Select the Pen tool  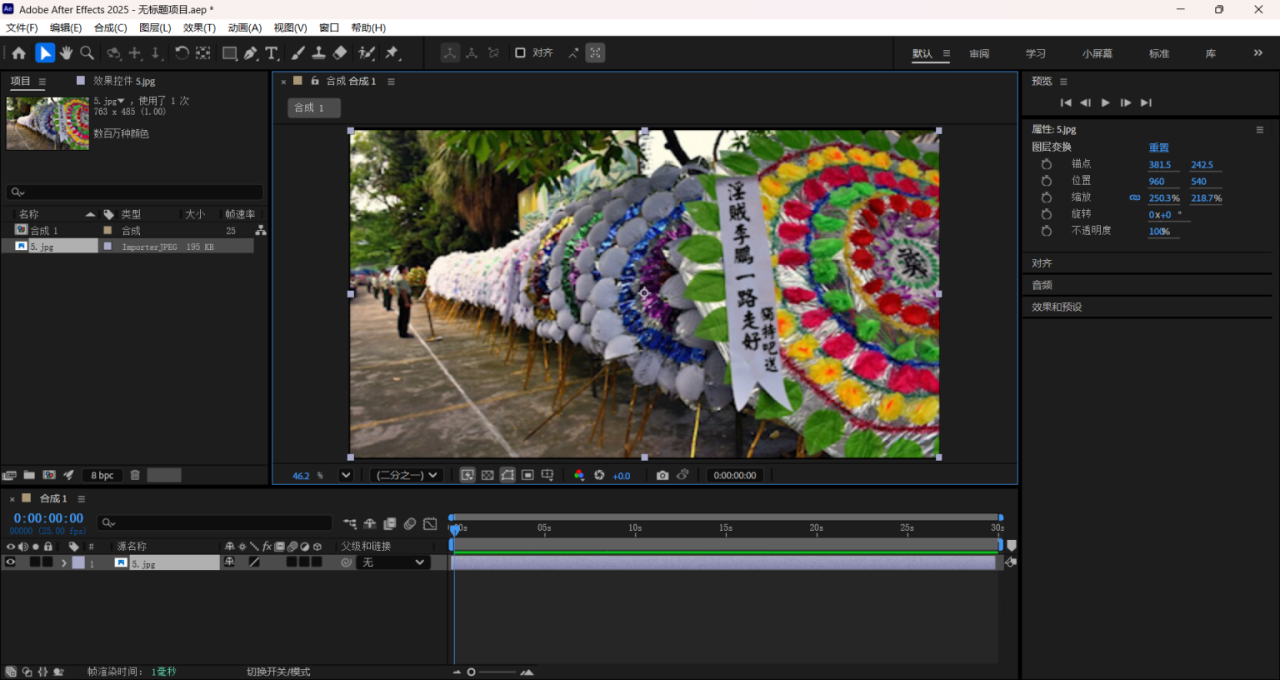(250, 53)
